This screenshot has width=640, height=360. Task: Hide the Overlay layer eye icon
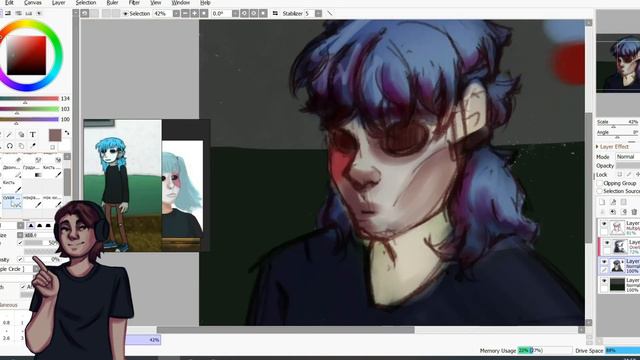click(607, 243)
